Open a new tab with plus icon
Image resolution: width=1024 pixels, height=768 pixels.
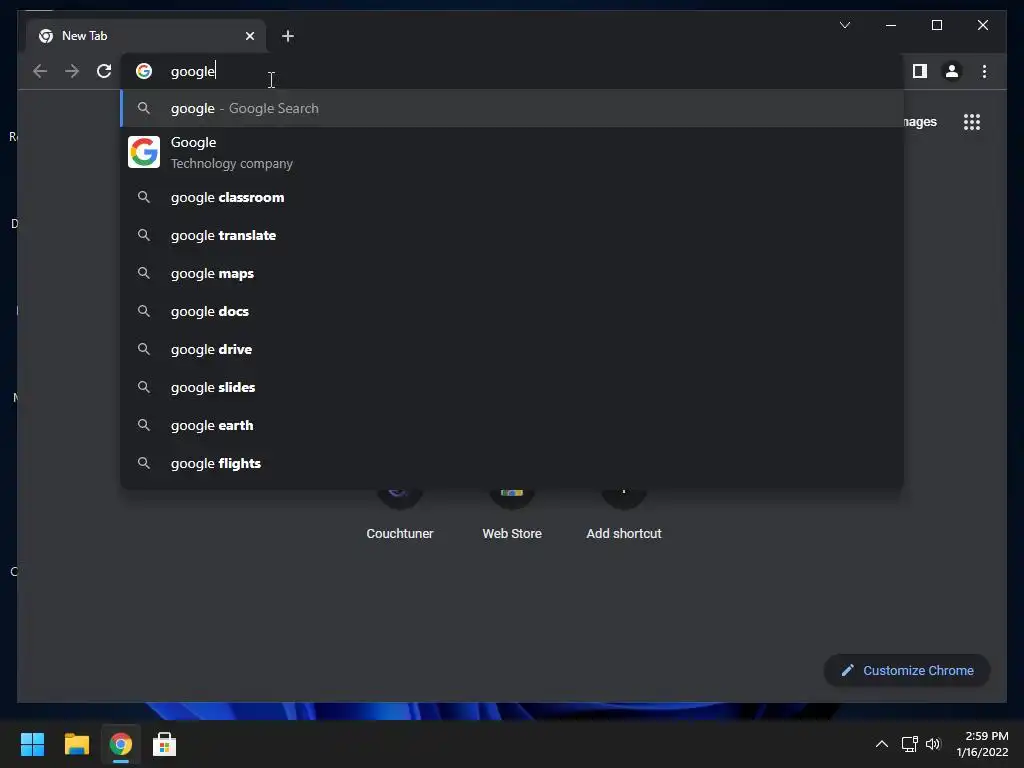(288, 36)
